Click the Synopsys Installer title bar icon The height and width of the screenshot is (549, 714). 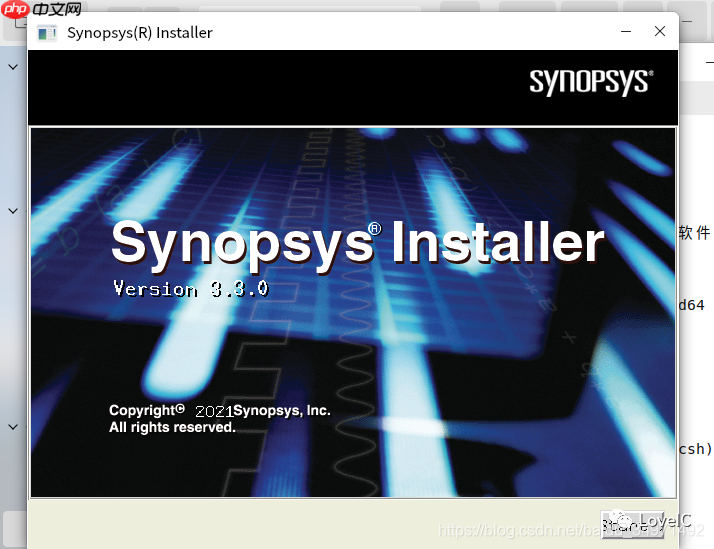47,33
